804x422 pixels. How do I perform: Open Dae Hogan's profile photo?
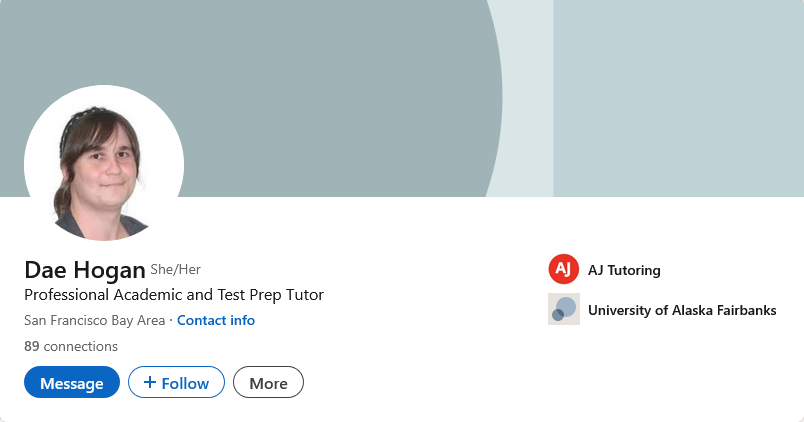[104, 162]
